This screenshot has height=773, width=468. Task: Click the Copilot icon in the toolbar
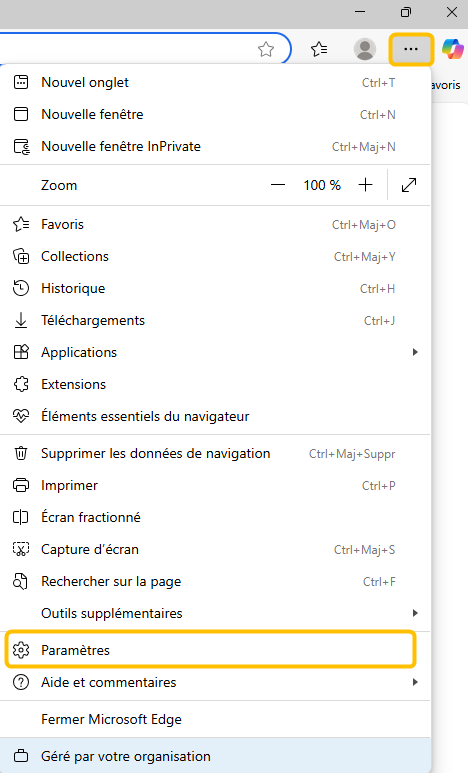pyautogui.click(x=453, y=49)
